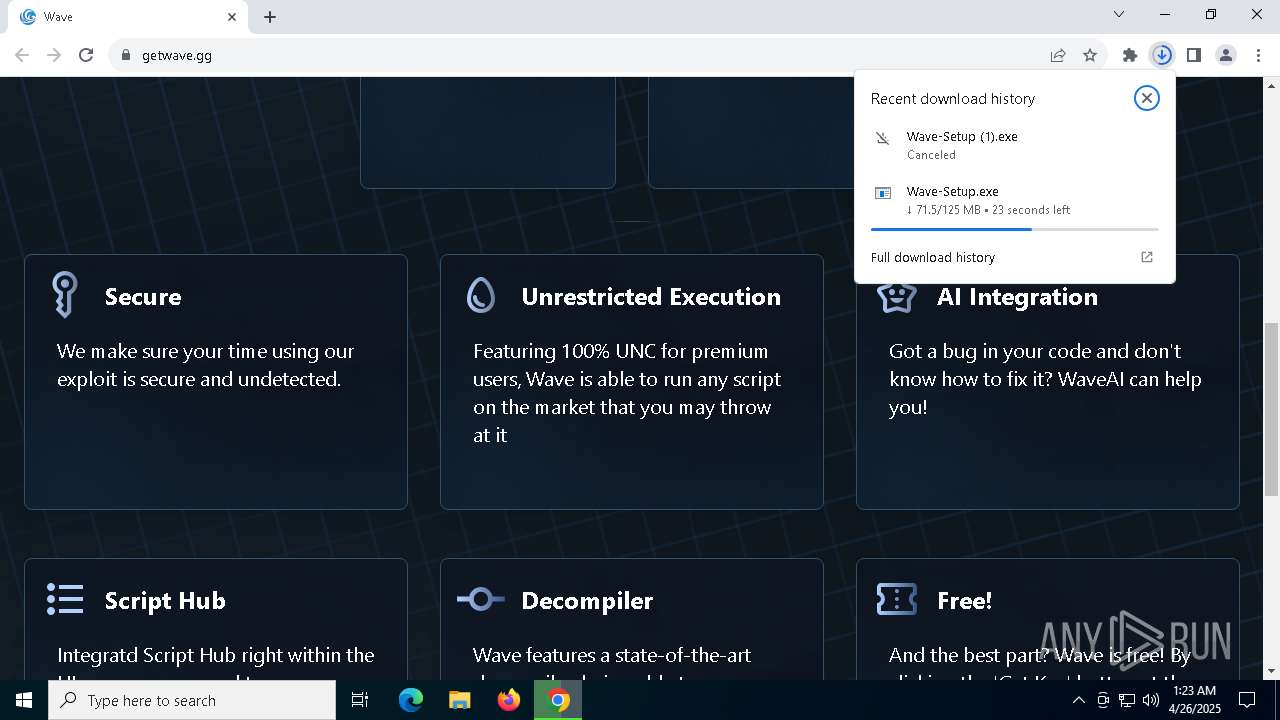Open the Extensions puzzle icon
The image size is (1280, 720).
tap(1130, 55)
